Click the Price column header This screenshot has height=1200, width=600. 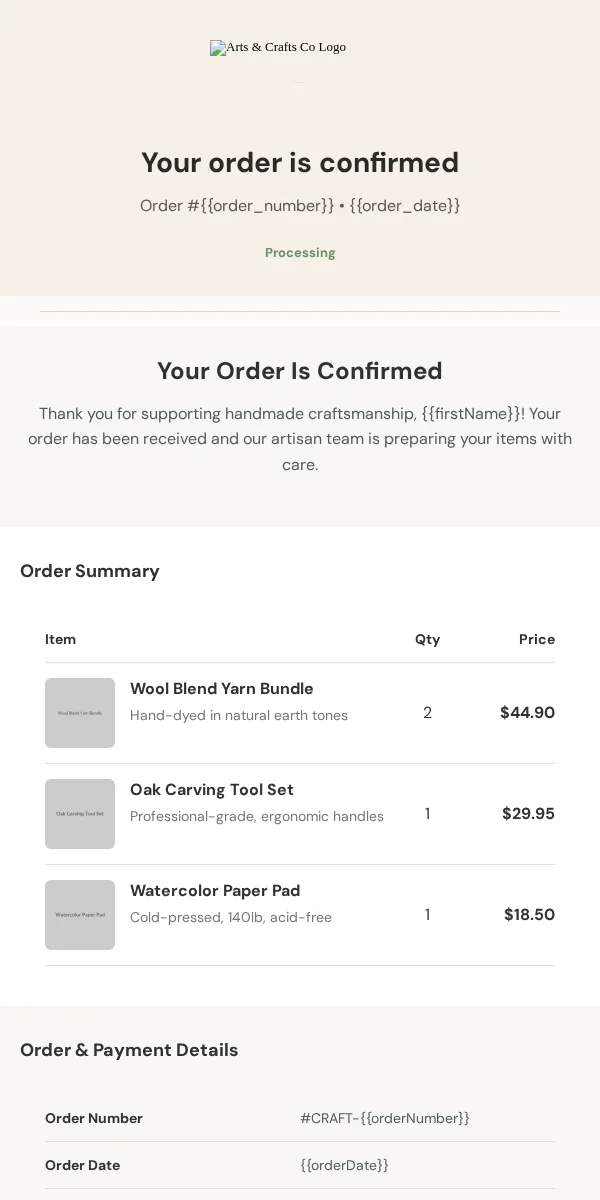tap(537, 639)
